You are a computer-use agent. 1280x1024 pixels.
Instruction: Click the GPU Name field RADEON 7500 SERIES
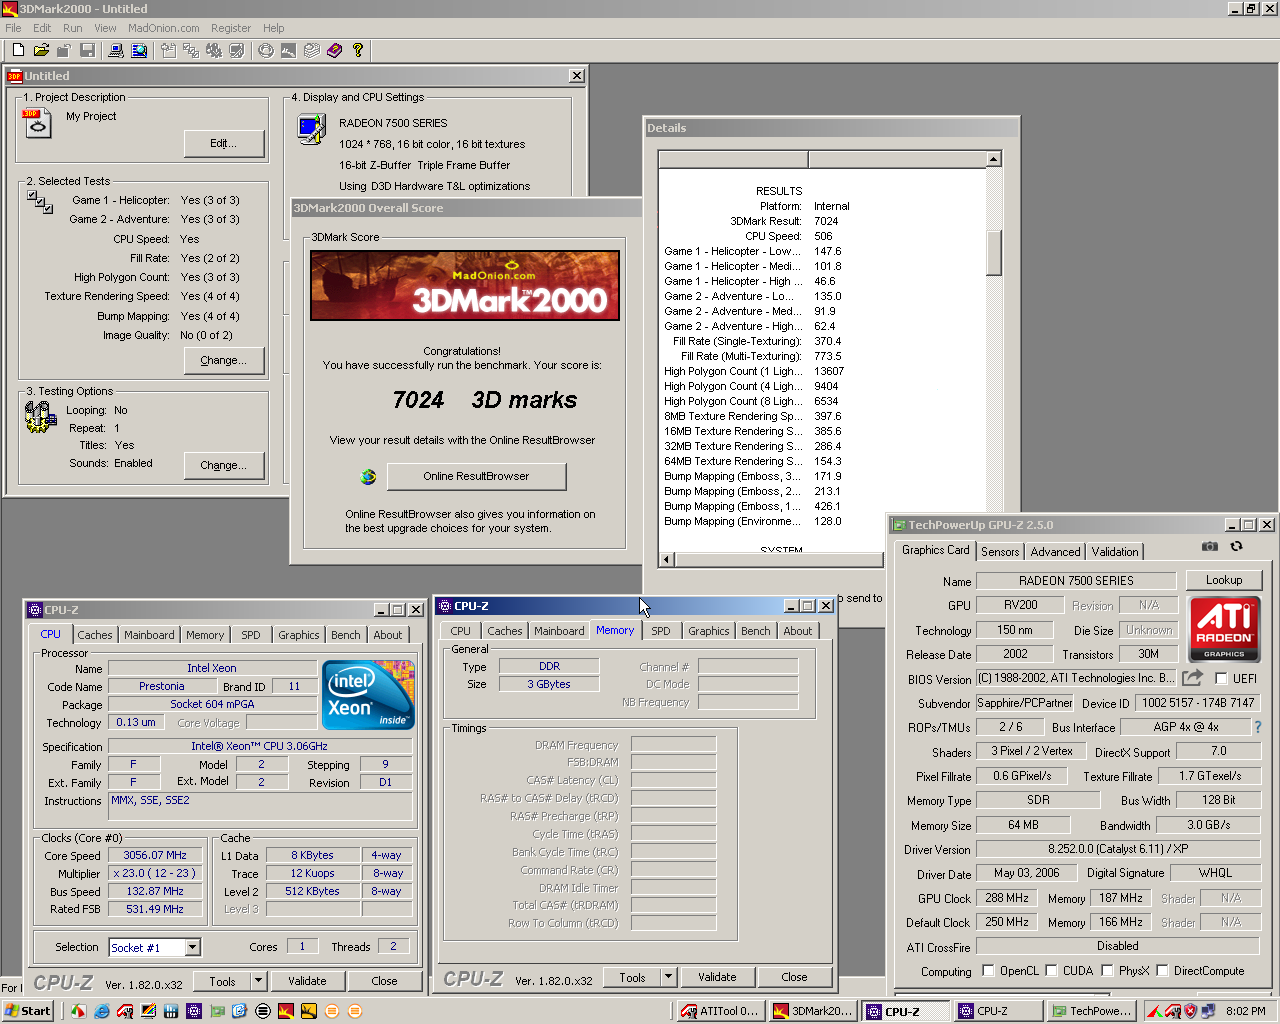(1076, 581)
